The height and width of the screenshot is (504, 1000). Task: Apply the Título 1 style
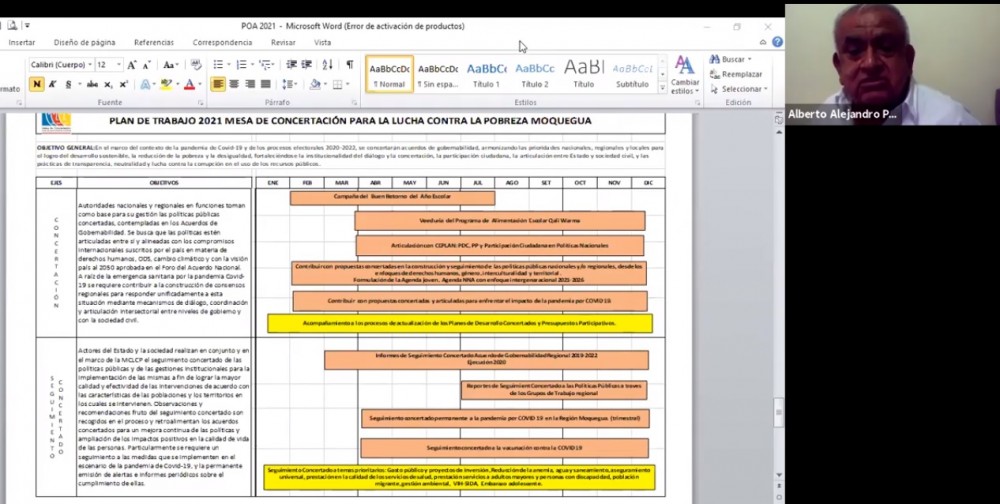[487, 74]
